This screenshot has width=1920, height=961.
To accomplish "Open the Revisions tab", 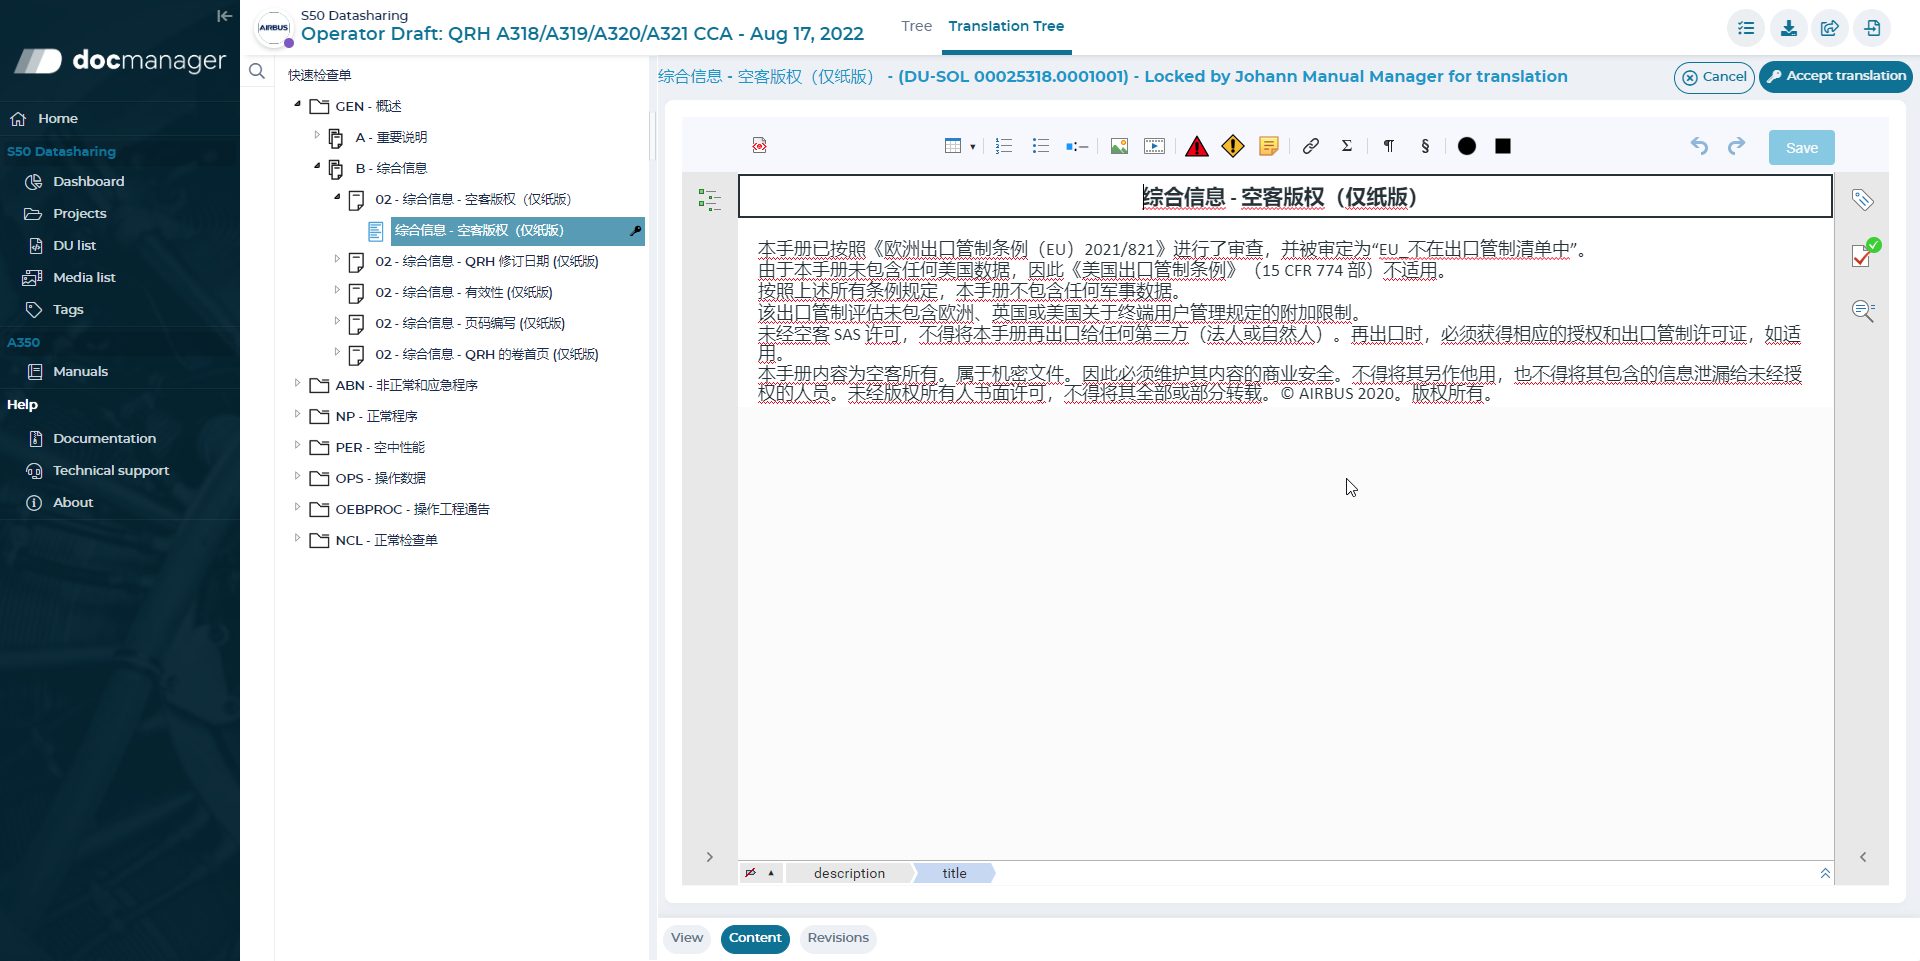I will 838,938.
